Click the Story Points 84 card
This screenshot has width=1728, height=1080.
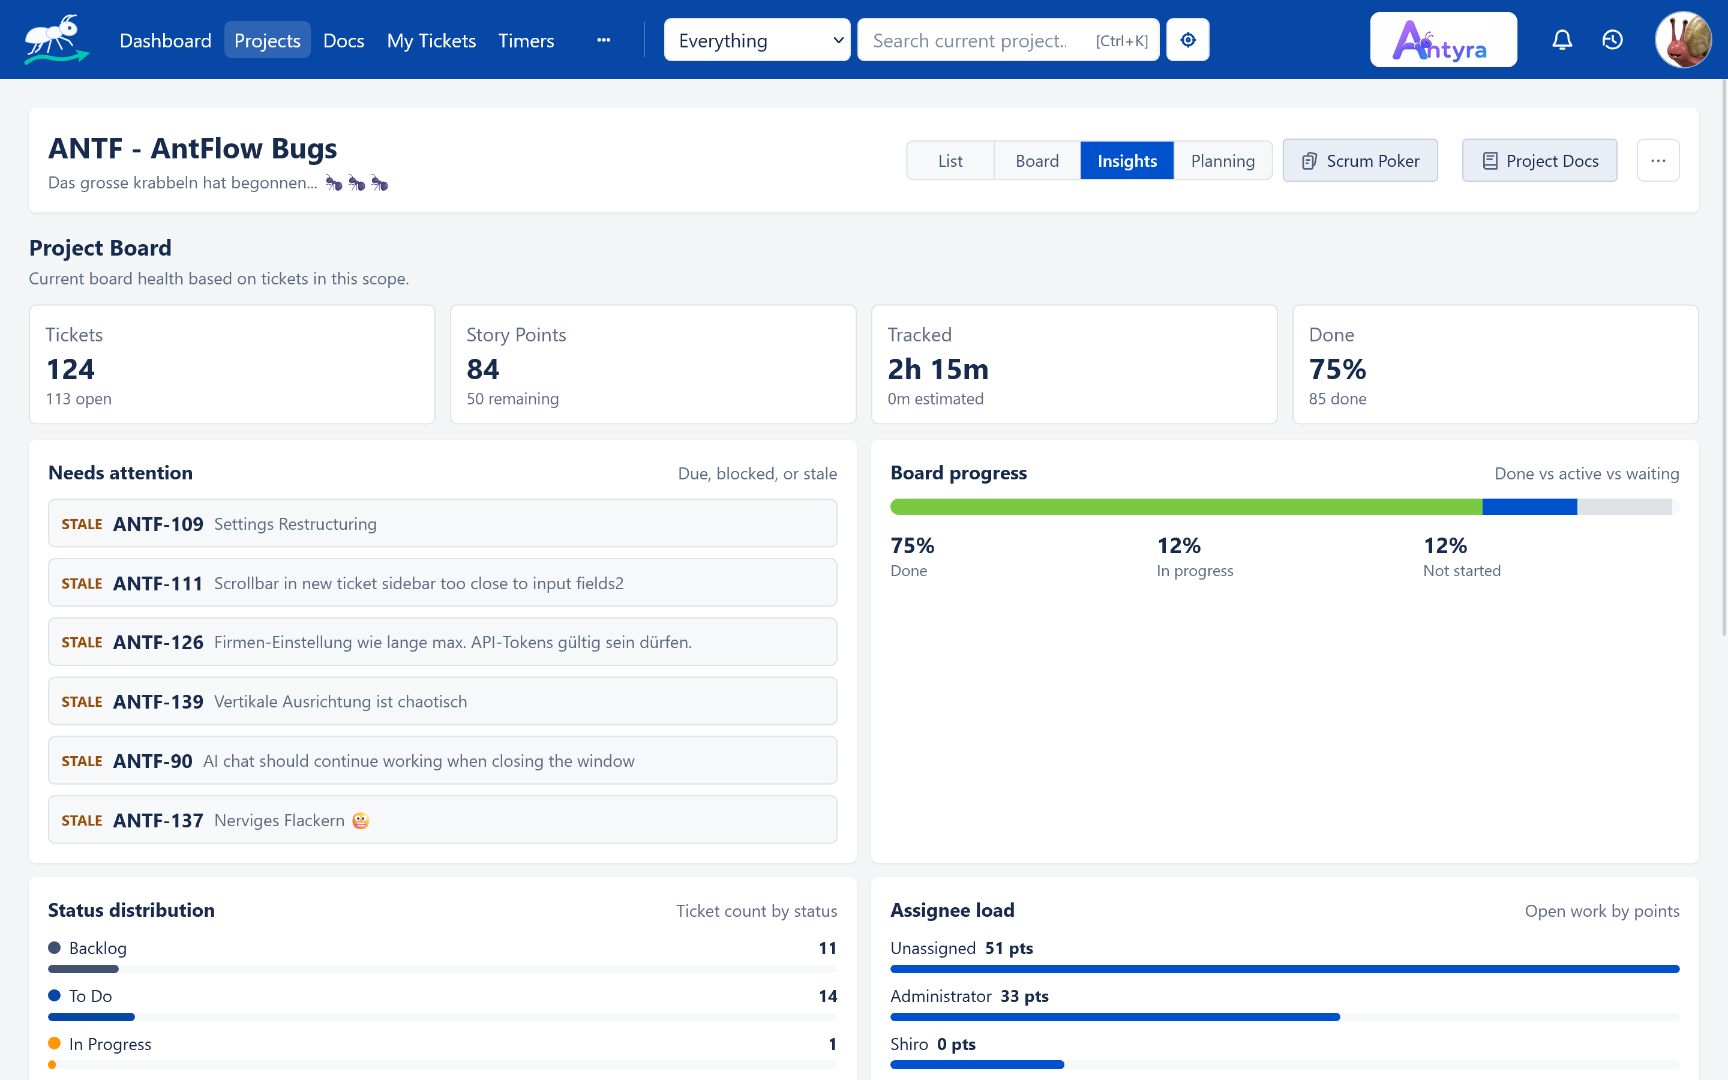653,364
